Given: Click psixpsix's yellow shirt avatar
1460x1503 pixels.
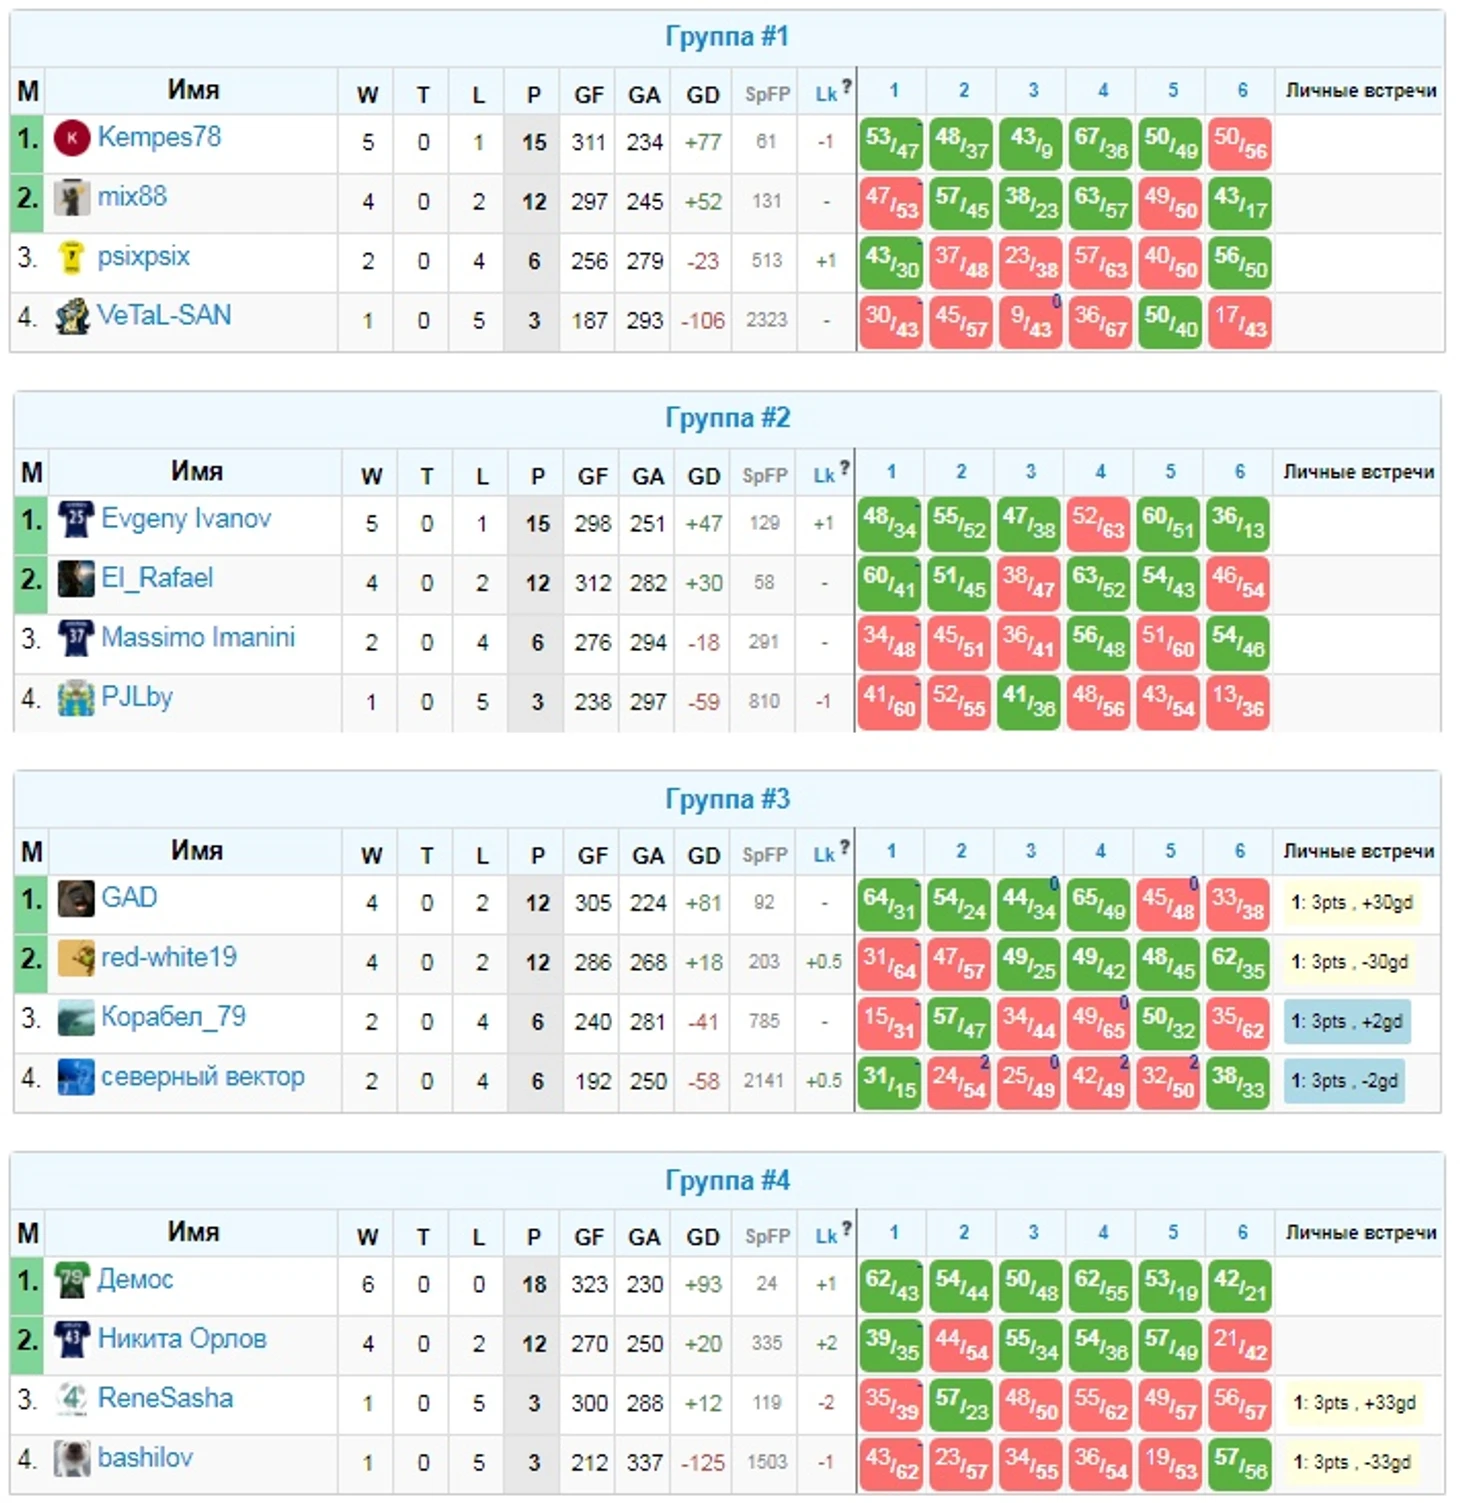Looking at the screenshot, I should (x=72, y=258).
